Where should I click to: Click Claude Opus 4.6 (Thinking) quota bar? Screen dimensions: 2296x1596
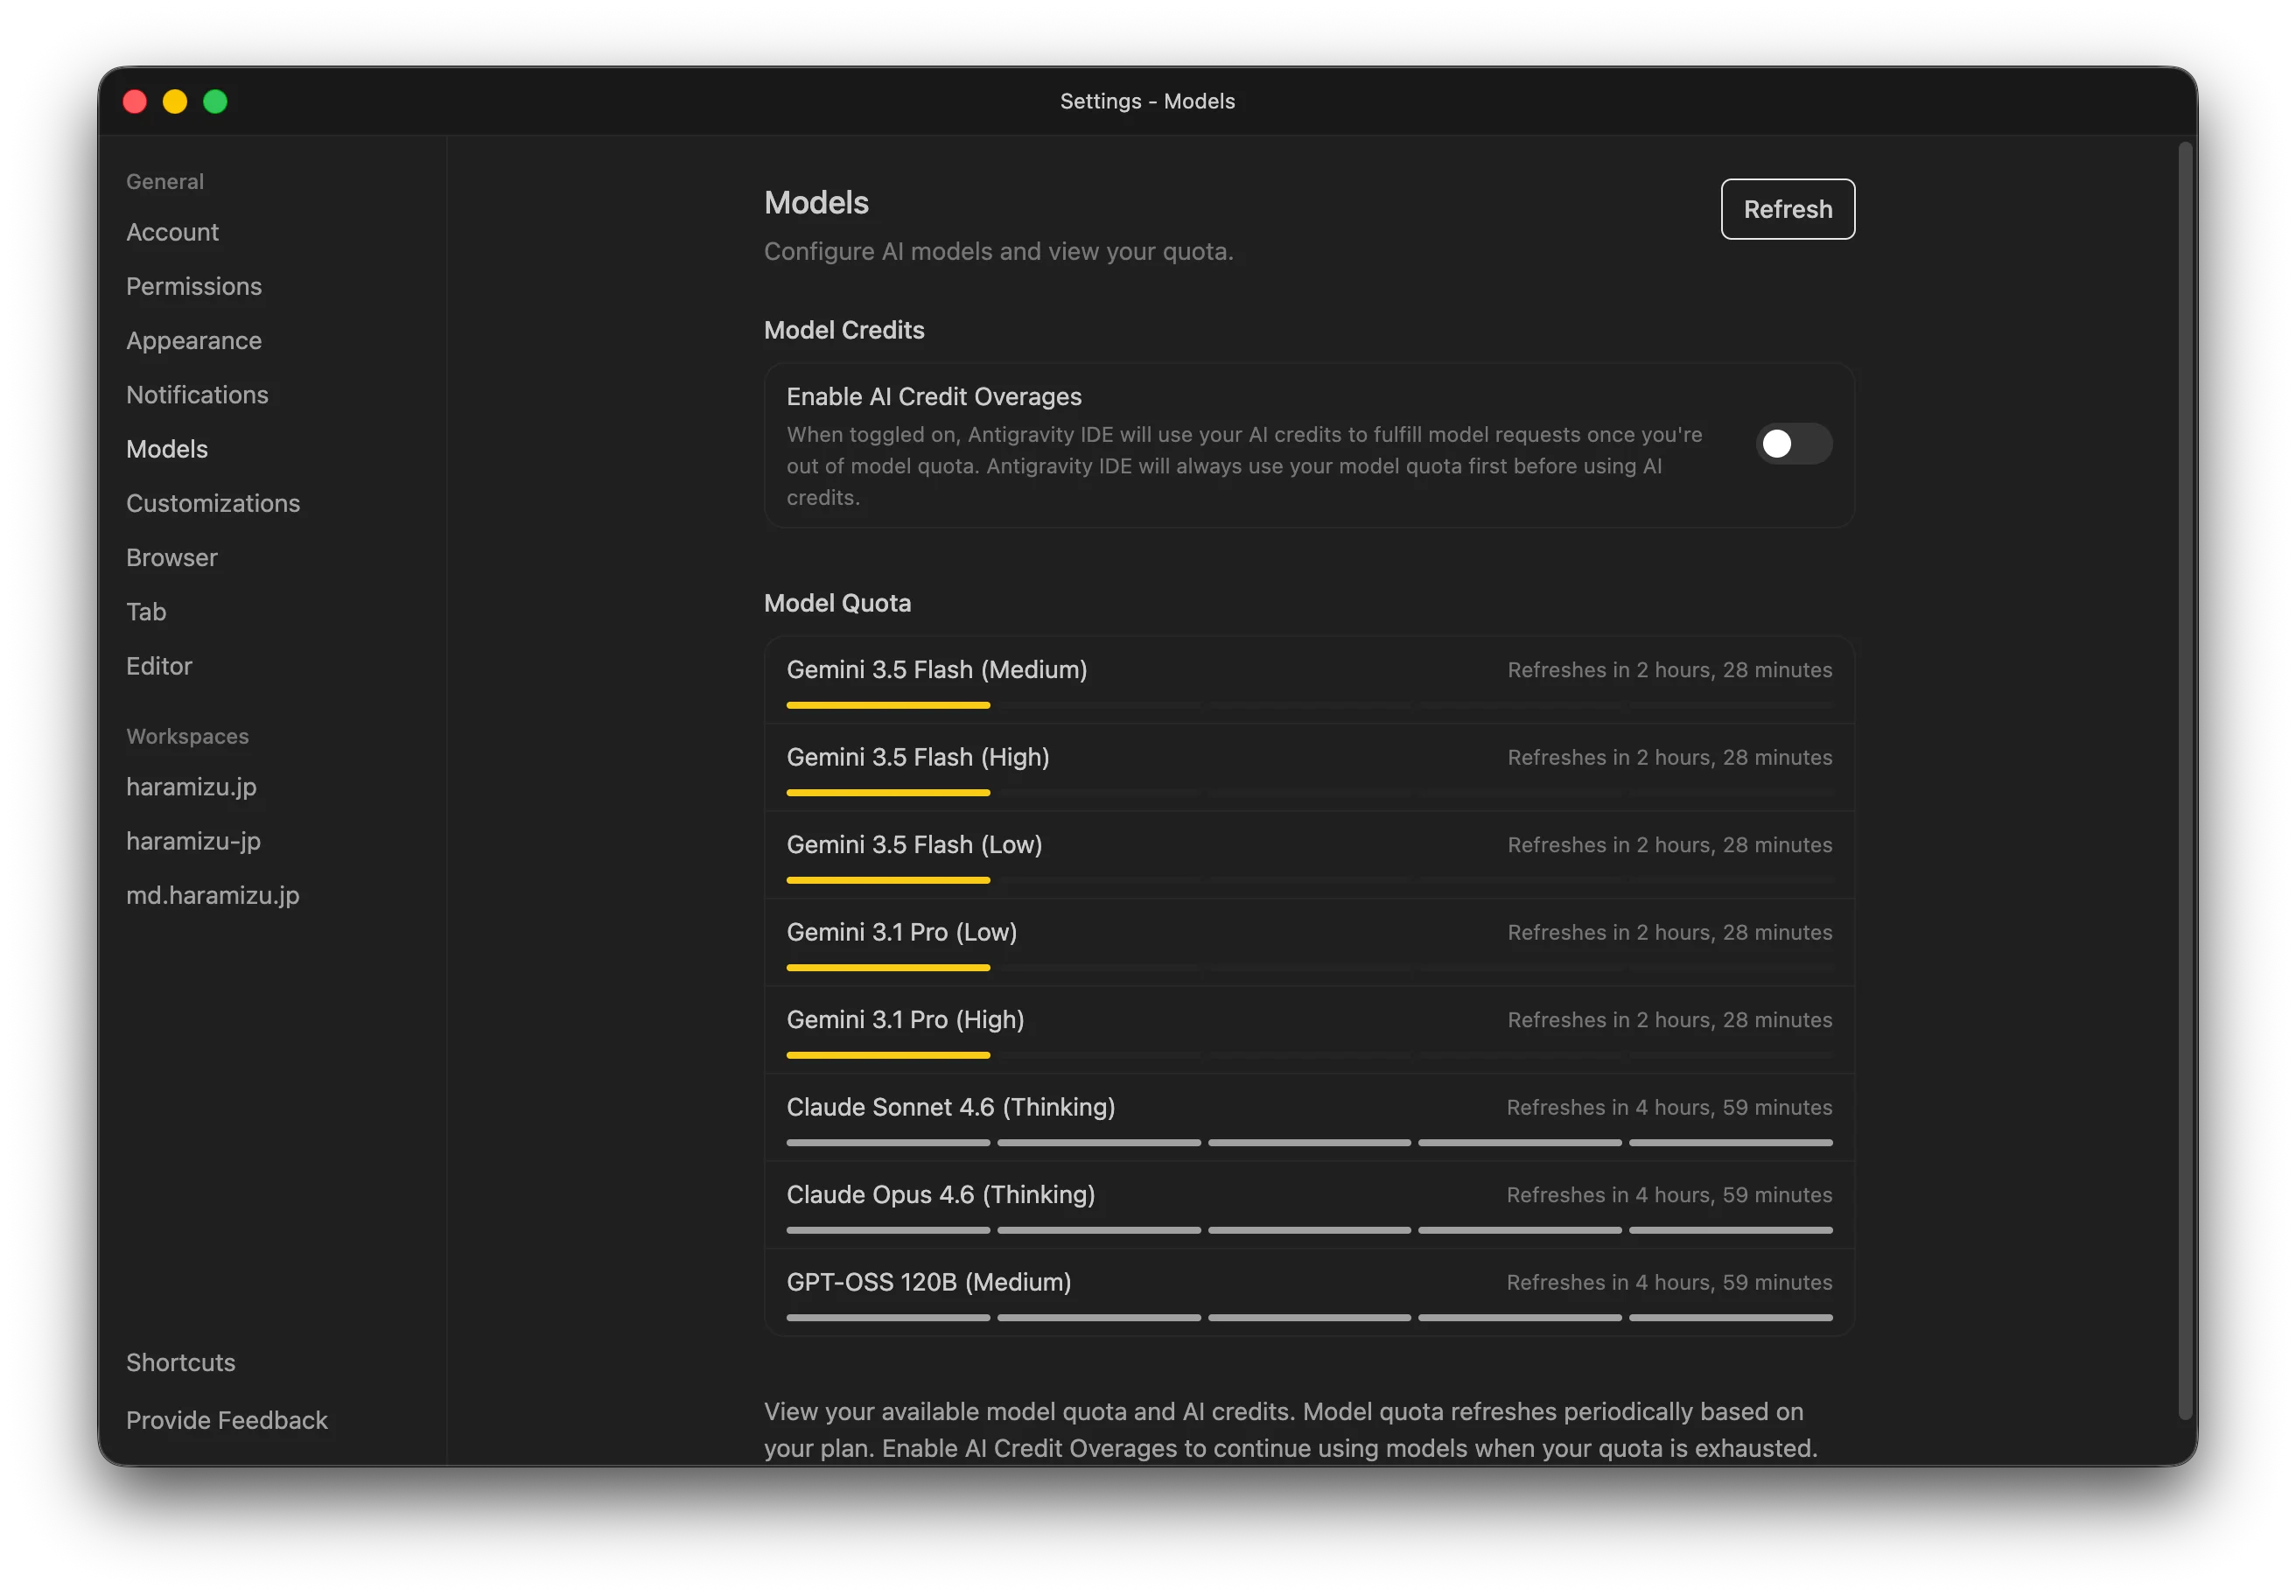tap(1309, 1230)
